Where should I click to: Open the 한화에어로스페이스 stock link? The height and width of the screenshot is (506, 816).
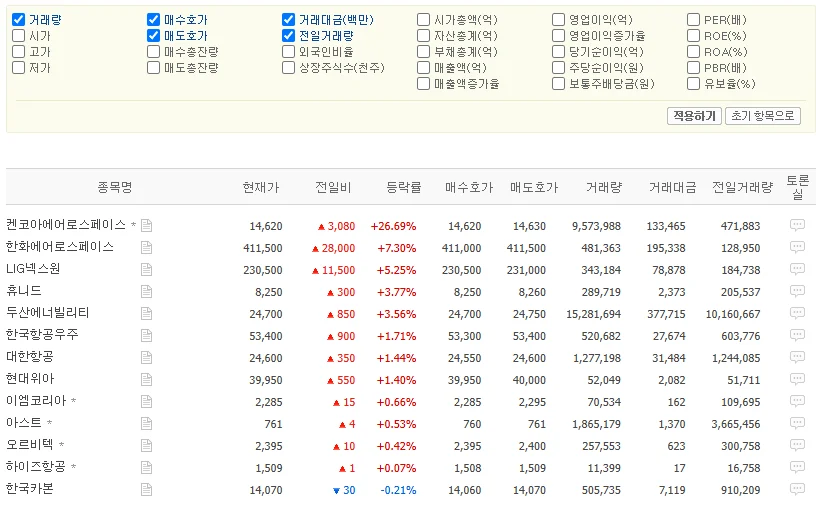(60, 246)
